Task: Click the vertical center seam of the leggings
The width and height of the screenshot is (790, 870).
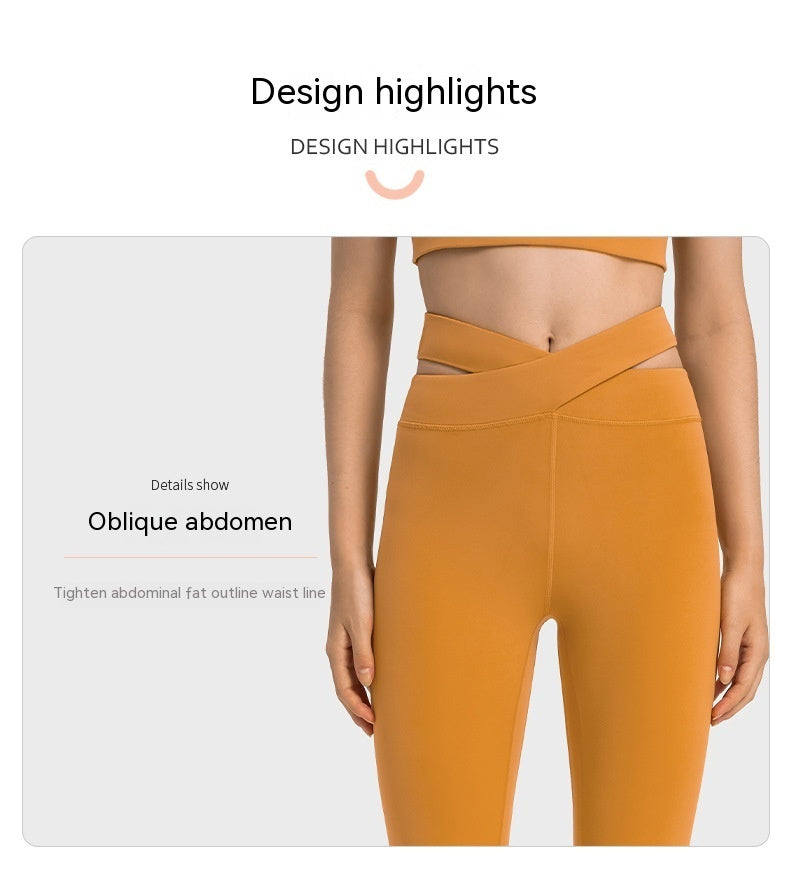Action: pyautogui.click(x=551, y=516)
